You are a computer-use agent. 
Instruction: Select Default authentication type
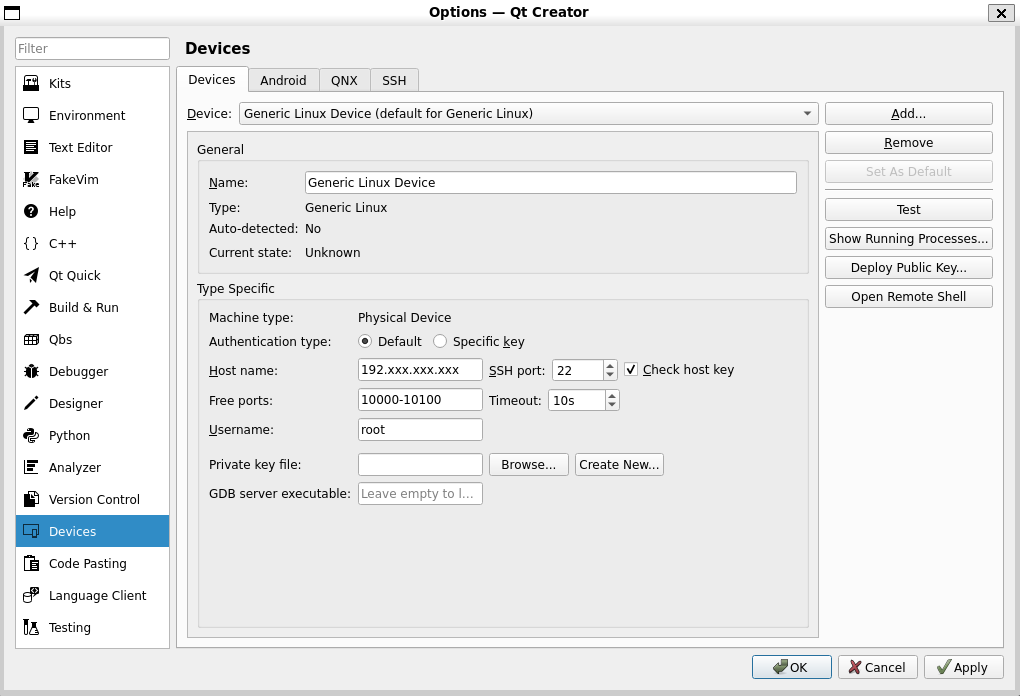(x=365, y=341)
